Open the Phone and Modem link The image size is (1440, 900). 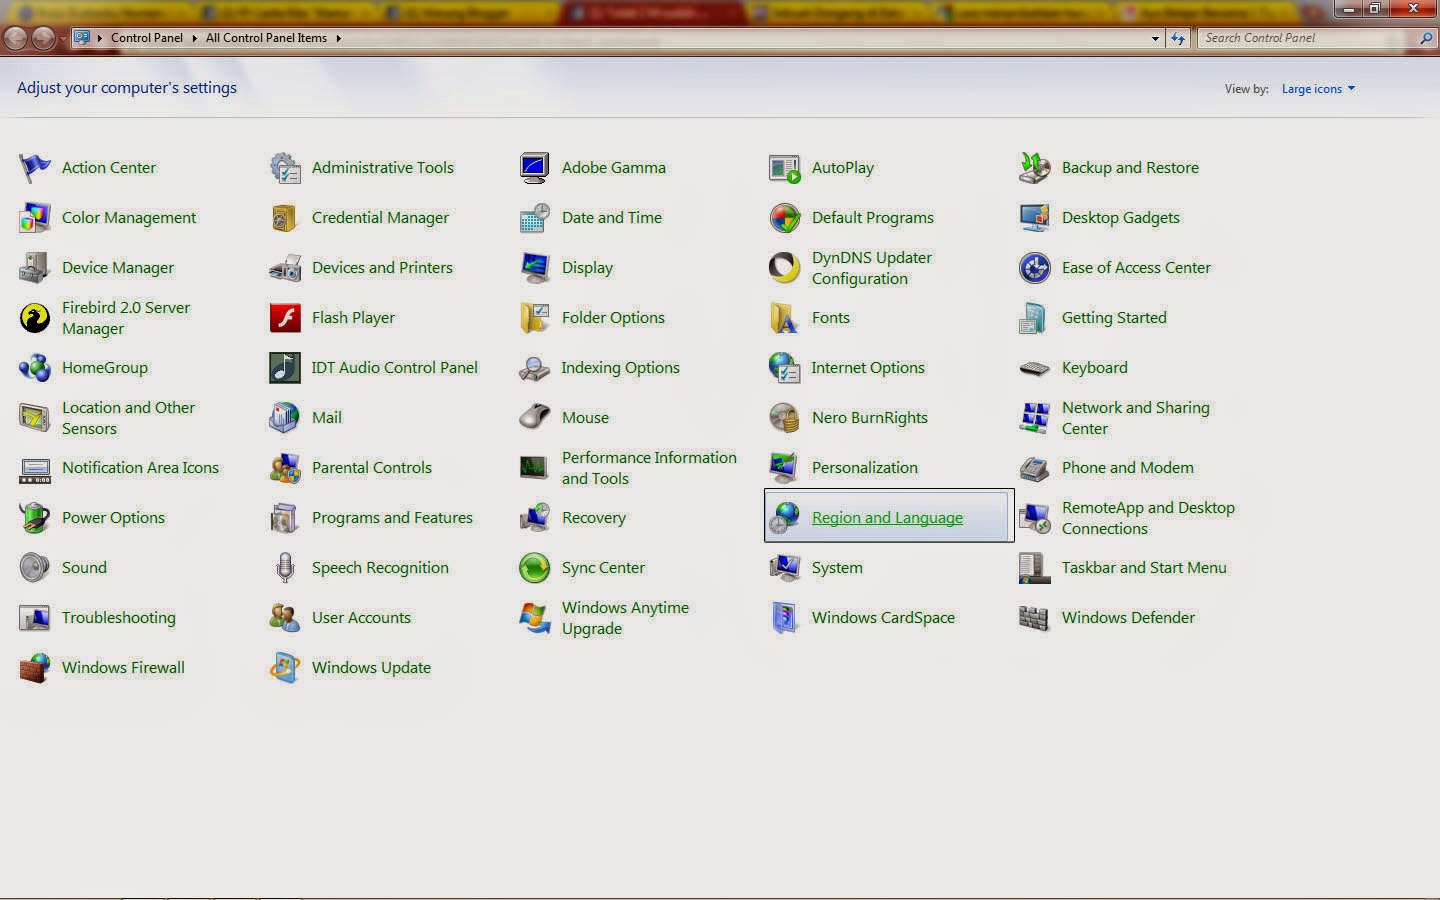pyautogui.click(x=1127, y=468)
